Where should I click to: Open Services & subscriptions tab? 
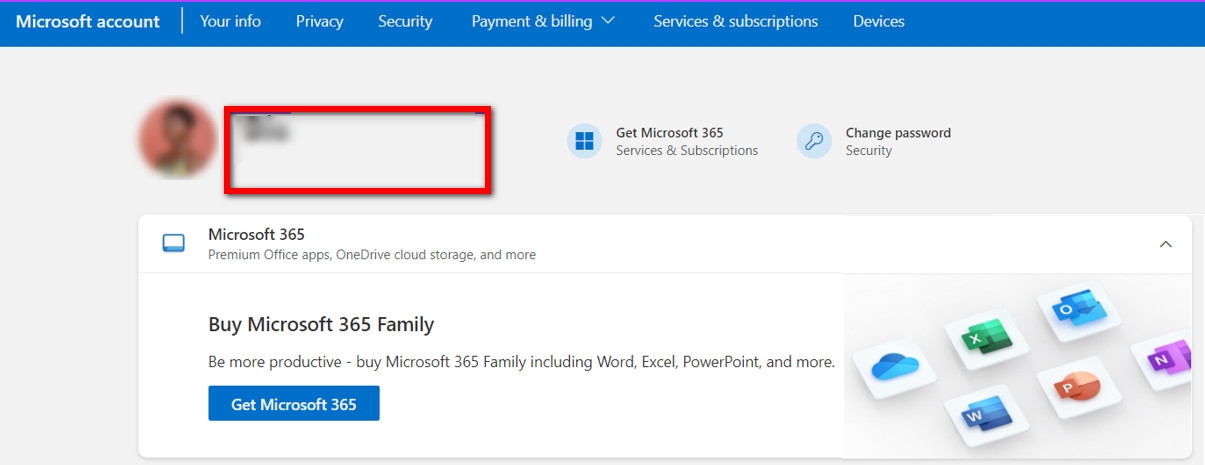click(736, 21)
